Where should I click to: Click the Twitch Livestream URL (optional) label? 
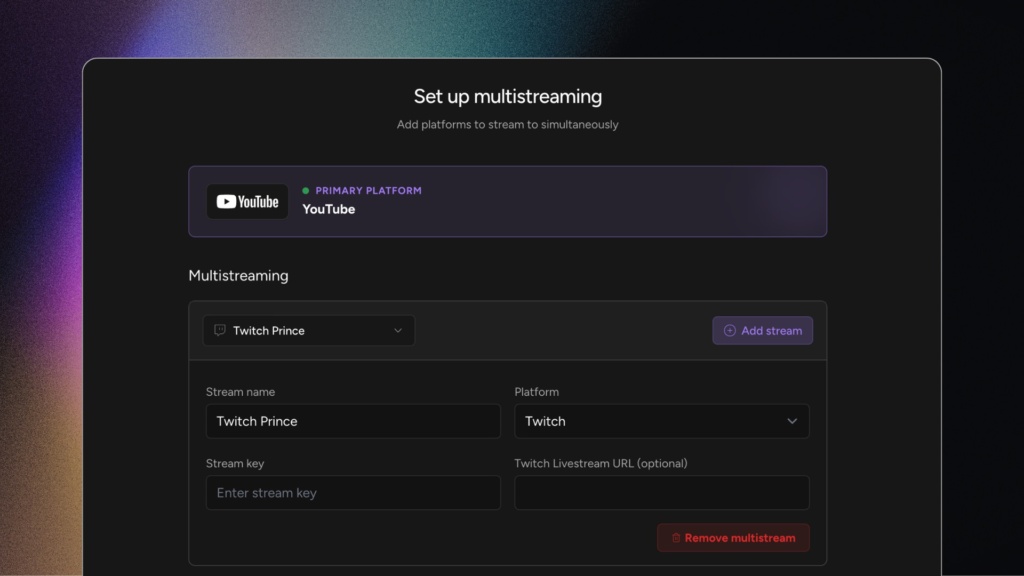coord(601,464)
